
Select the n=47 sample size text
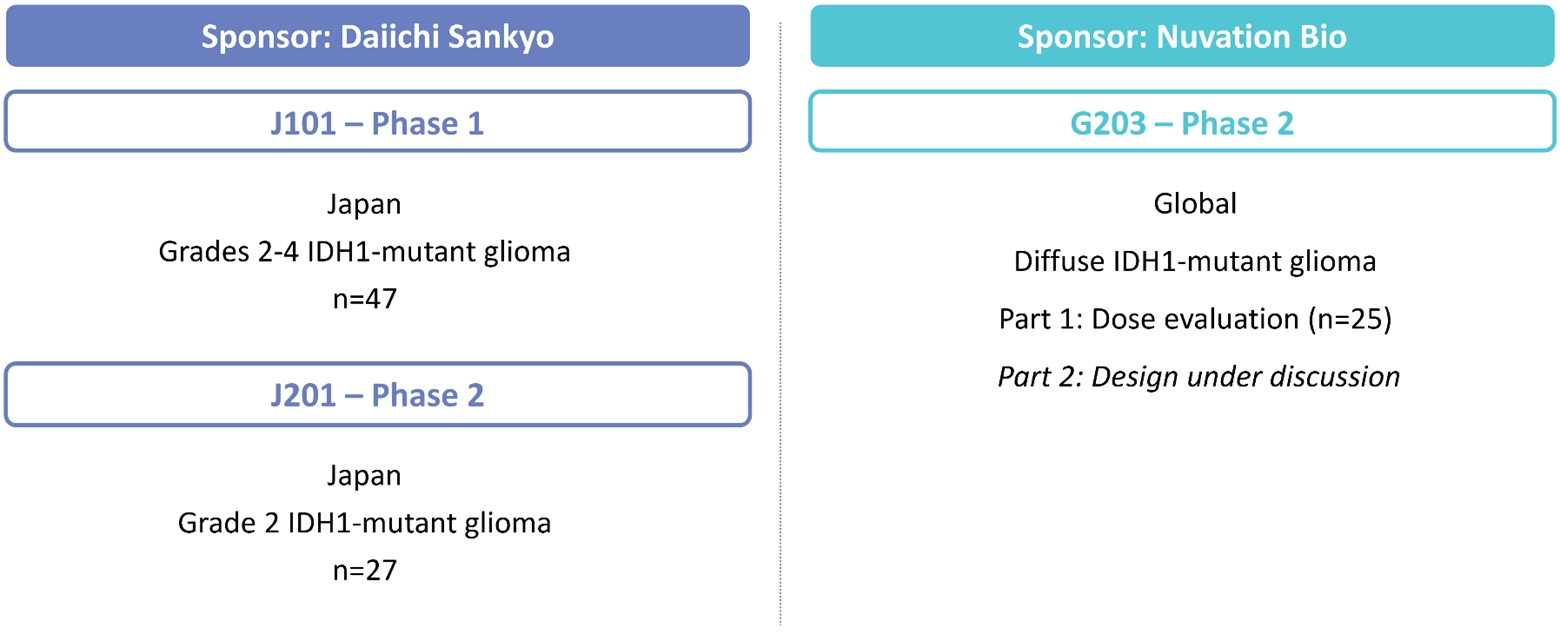(x=364, y=298)
